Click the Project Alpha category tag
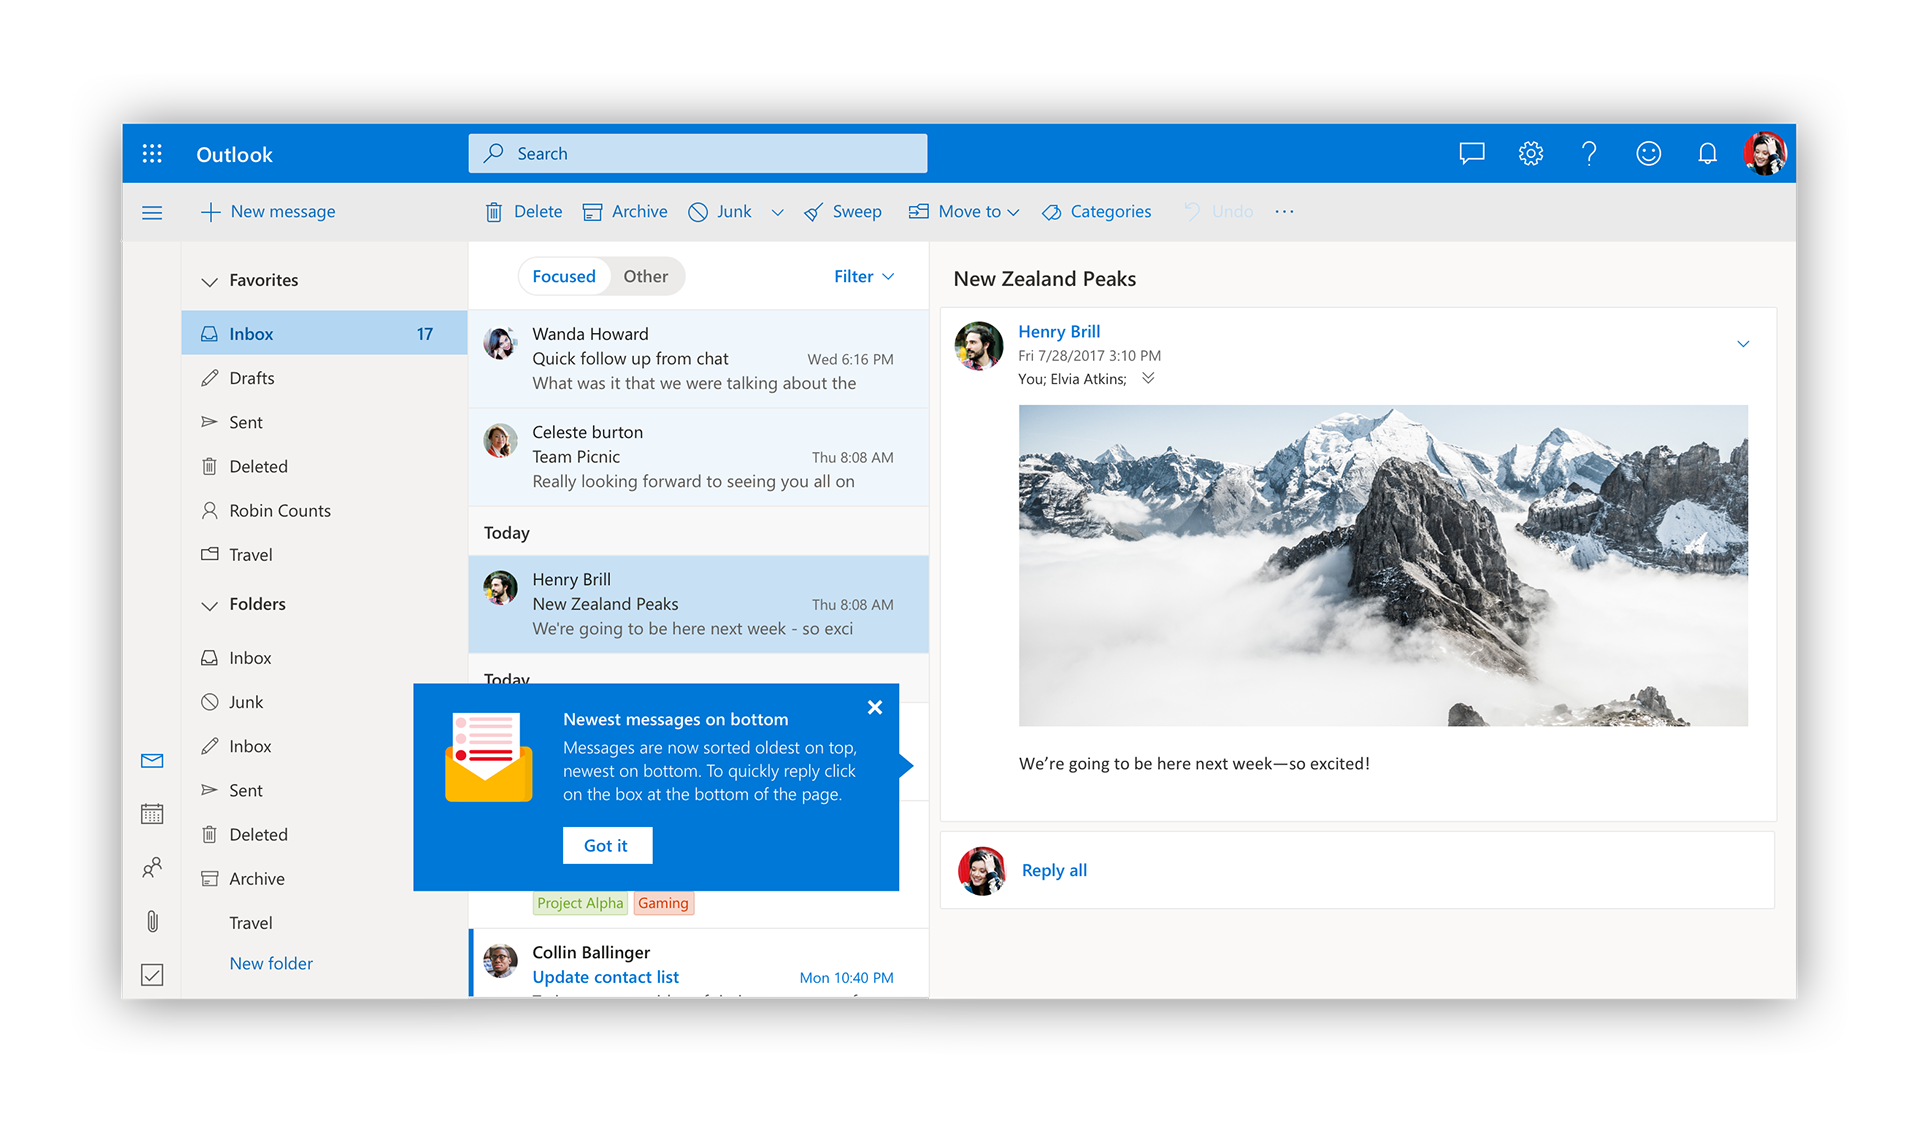The height and width of the screenshot is (1124, 1920). [580, 903]
